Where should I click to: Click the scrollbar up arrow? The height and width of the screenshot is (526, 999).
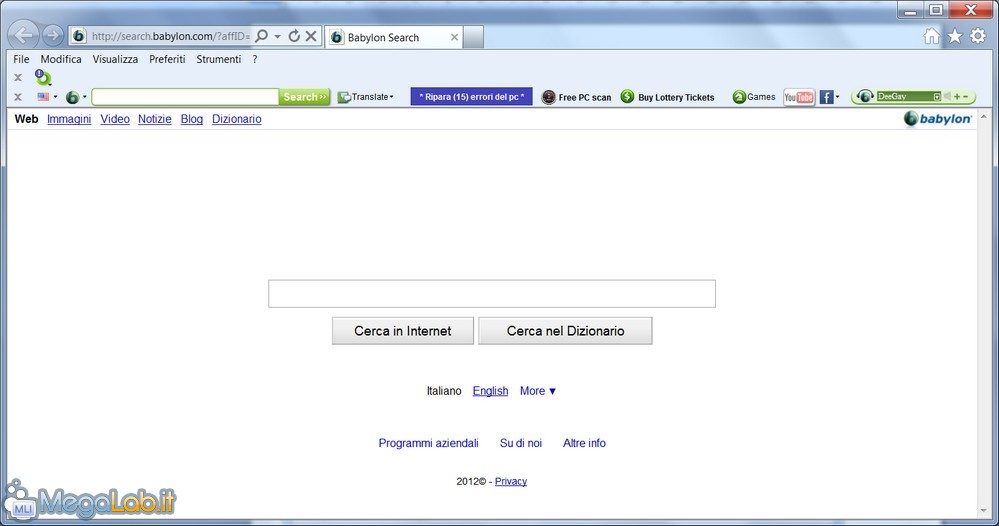click(x=984, y=117)
